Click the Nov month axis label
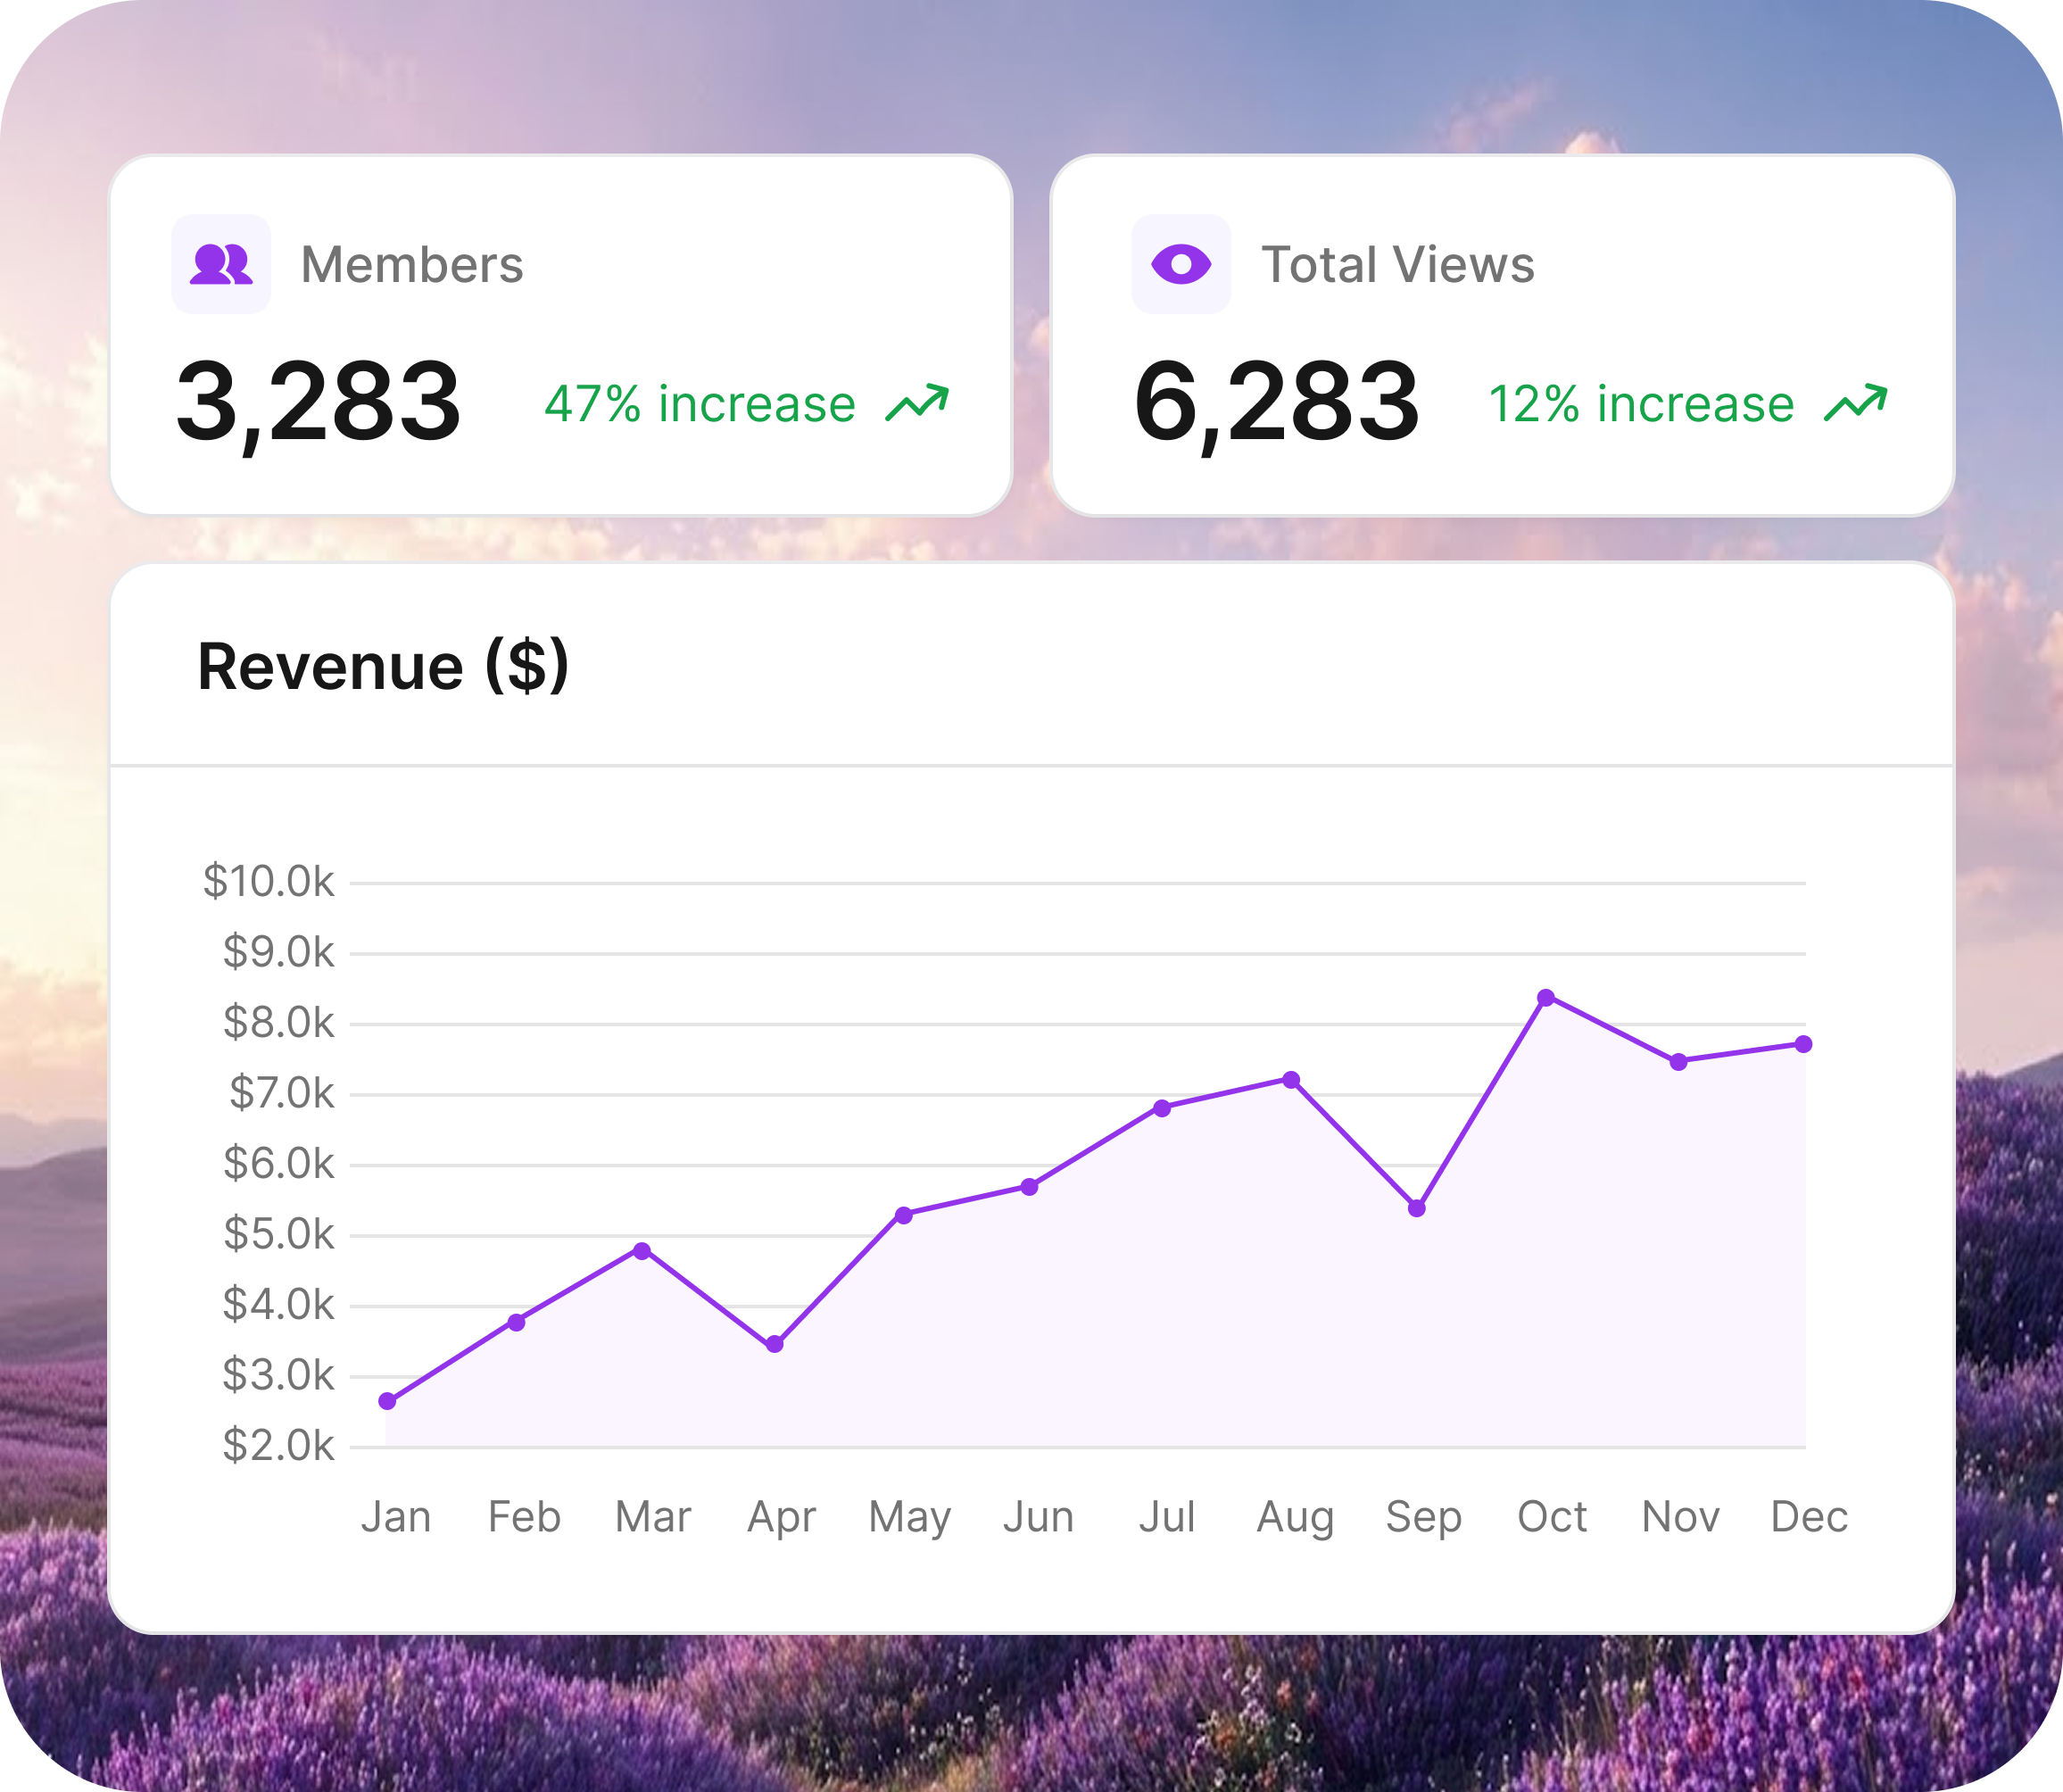The width and height of the screenshot is (2063, 1792). point(1680,1517)
